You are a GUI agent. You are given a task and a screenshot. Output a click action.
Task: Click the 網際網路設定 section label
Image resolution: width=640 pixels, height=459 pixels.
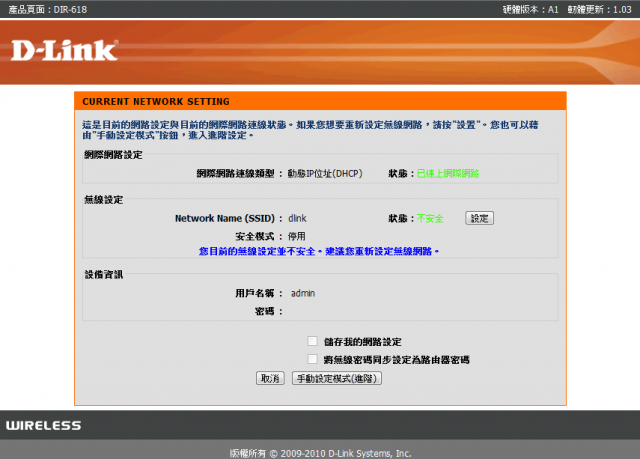click(113, 155)
